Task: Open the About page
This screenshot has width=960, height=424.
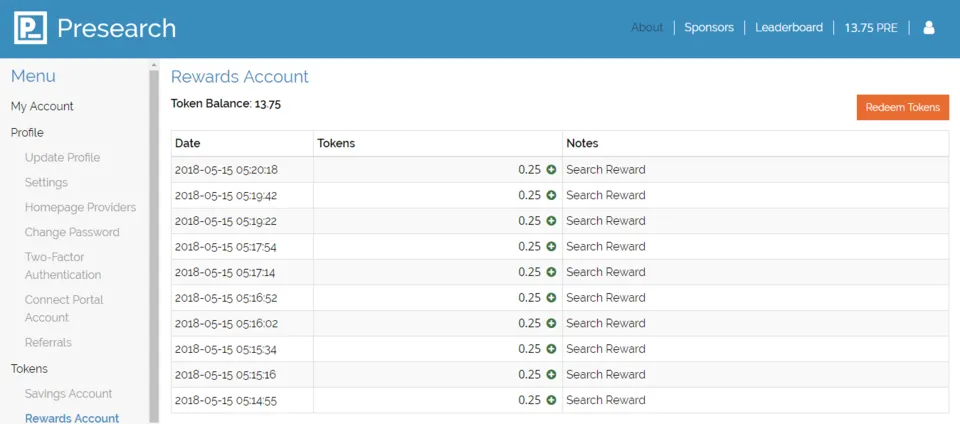Action: (x=647, y=28)
